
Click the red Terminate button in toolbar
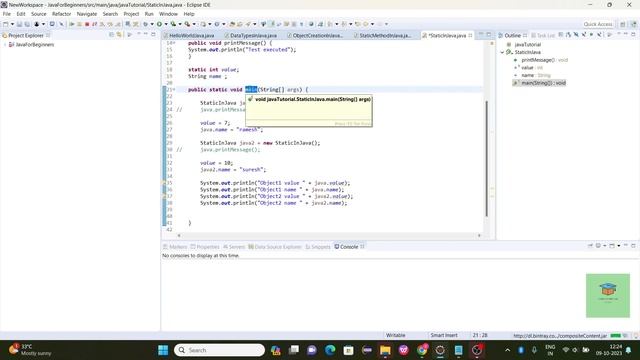coord(87,24)
